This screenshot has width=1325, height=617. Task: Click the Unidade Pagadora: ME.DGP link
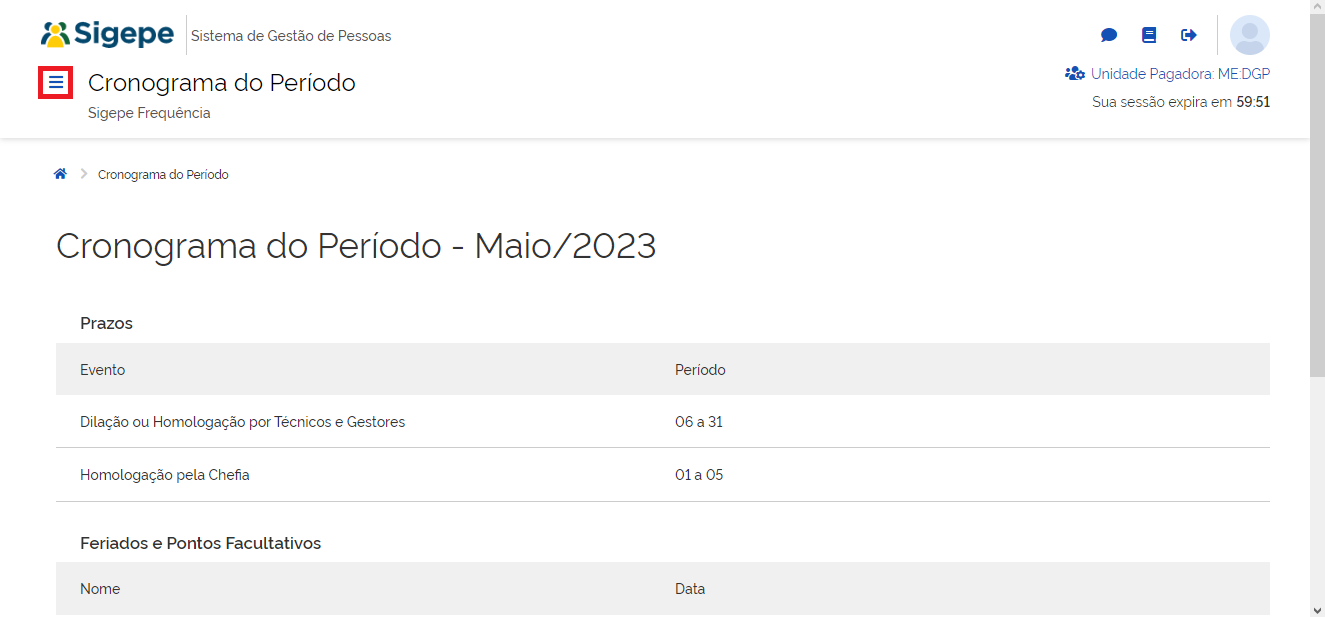coord(1180,74)
